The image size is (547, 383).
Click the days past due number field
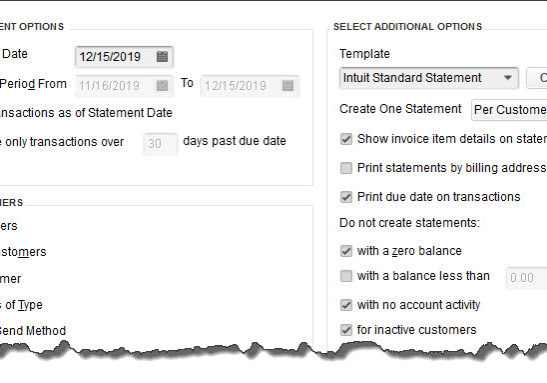pyautogui.click(x=160, y=143)
